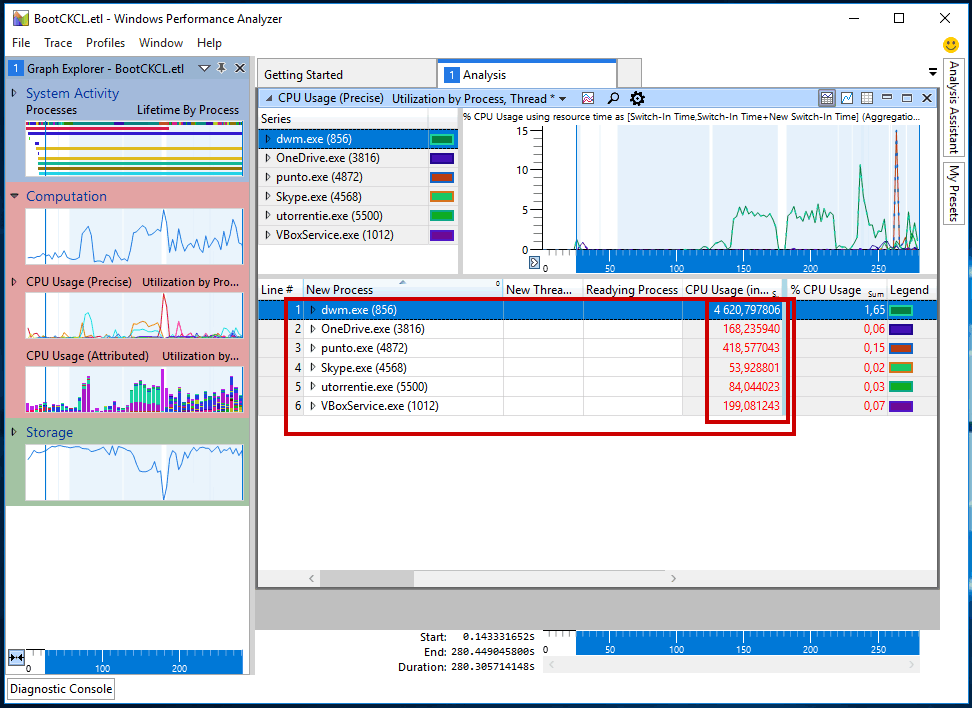Open Graph Explorer panel options dropdown arrow
The height and width of the screenshot is (708, 972).
point(204,68)
